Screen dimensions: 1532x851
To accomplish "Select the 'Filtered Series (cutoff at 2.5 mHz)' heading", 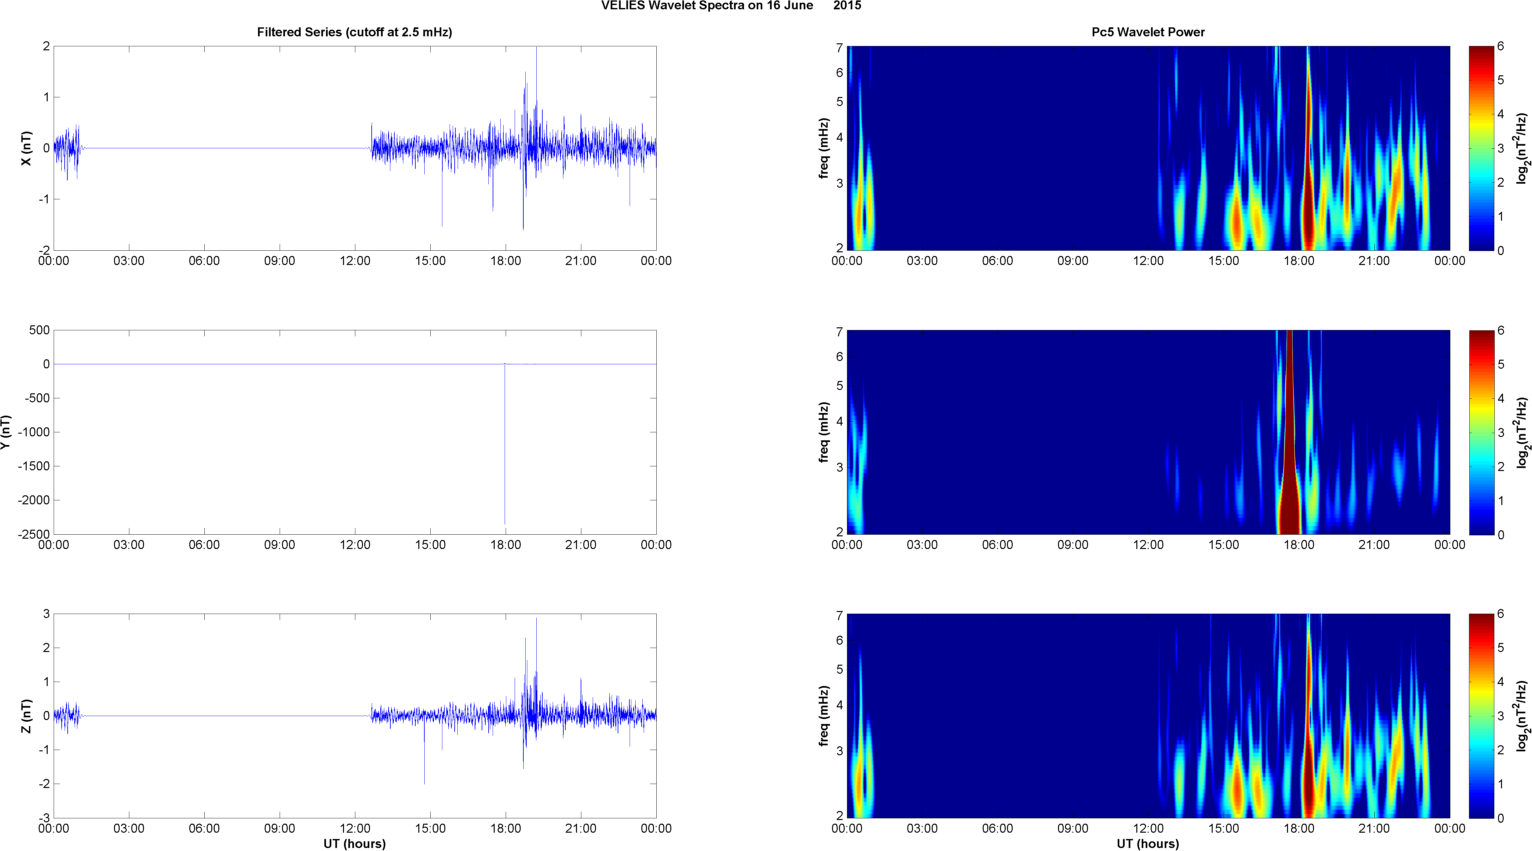I will pos(354,32).
